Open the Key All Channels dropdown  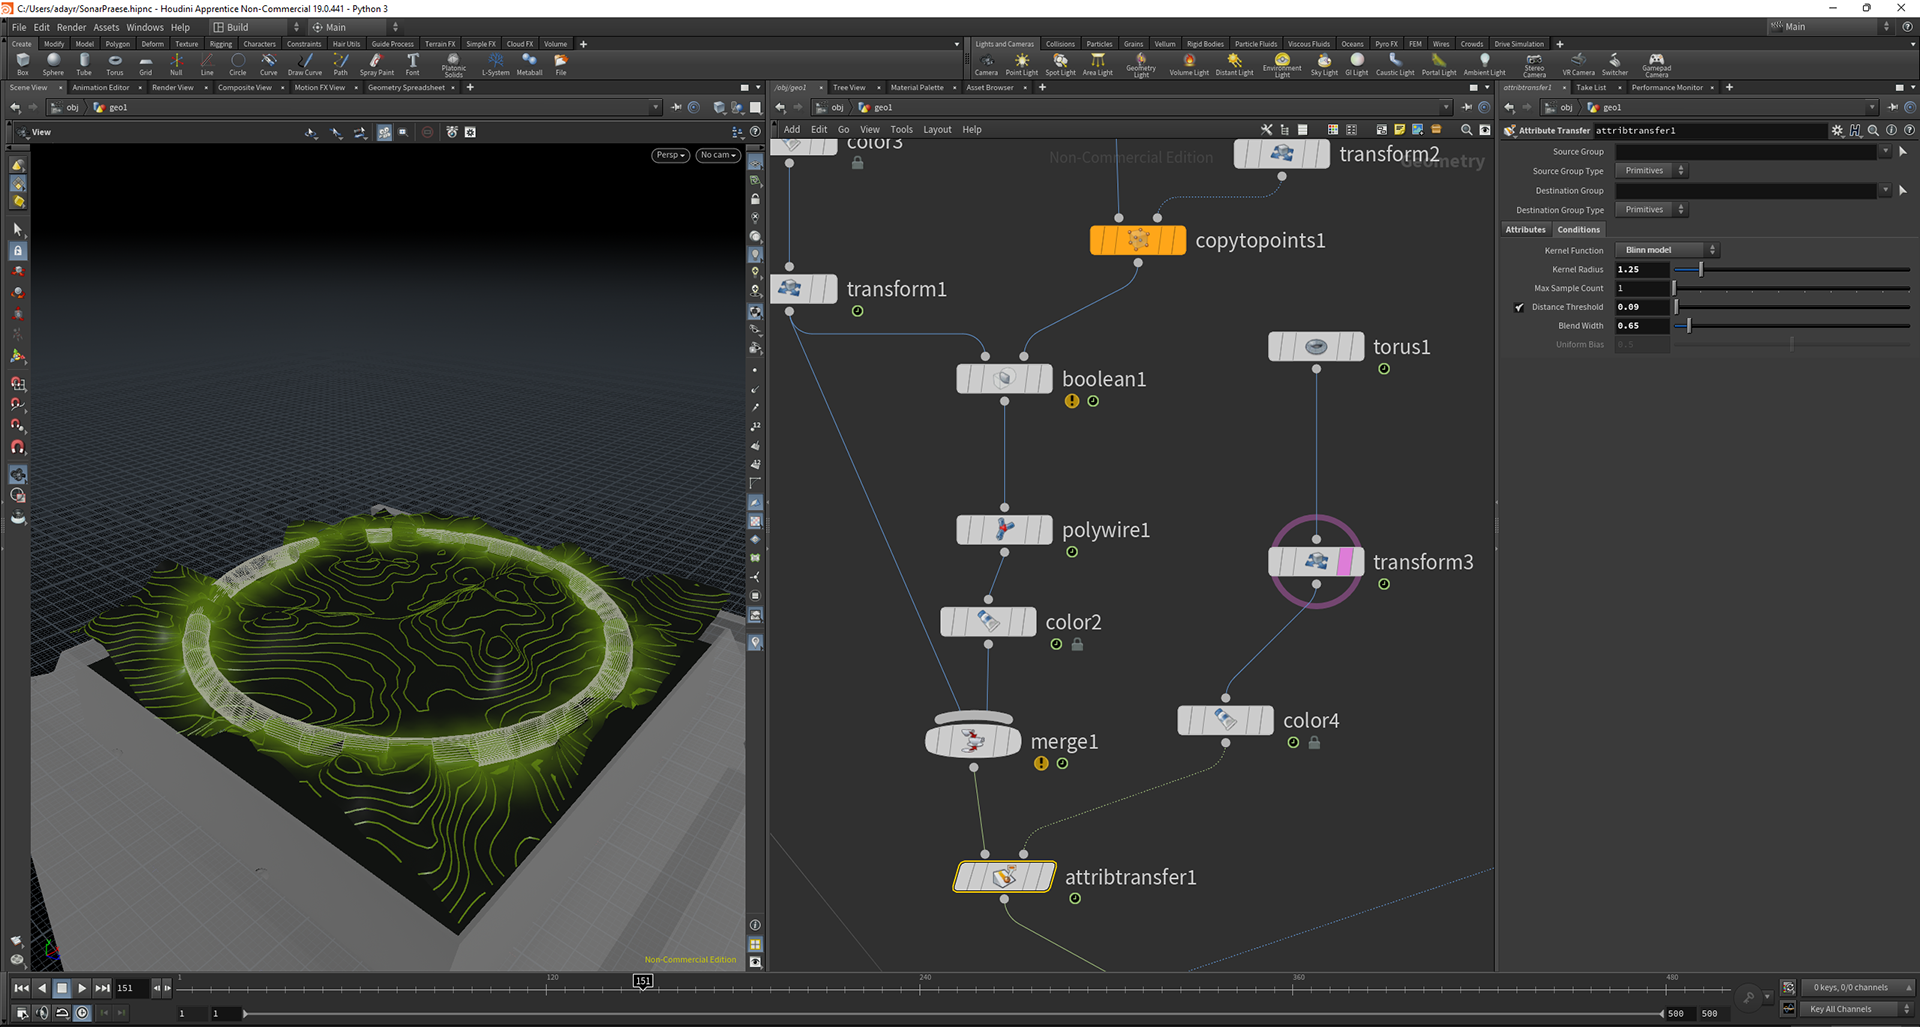click(x=1859, y=1009)
